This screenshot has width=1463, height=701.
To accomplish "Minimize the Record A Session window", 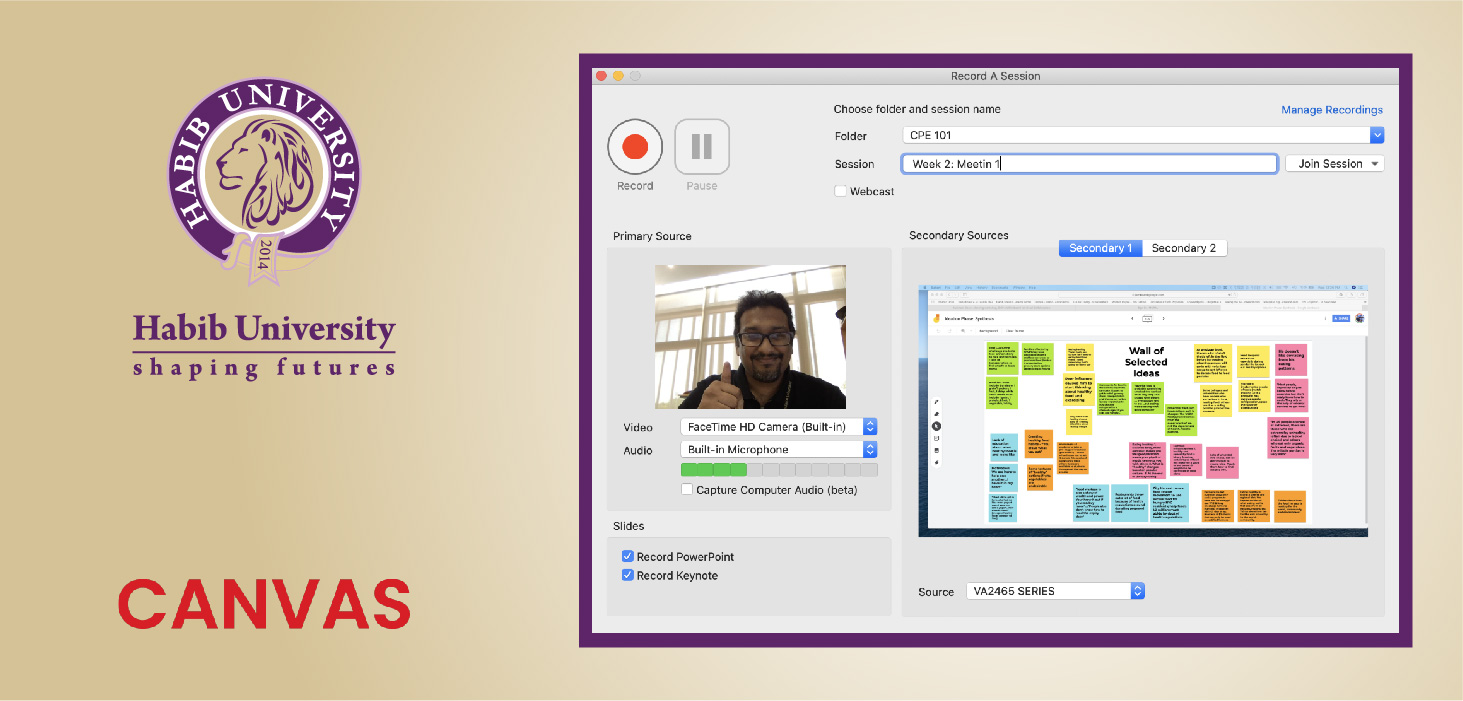I will 618,76.
